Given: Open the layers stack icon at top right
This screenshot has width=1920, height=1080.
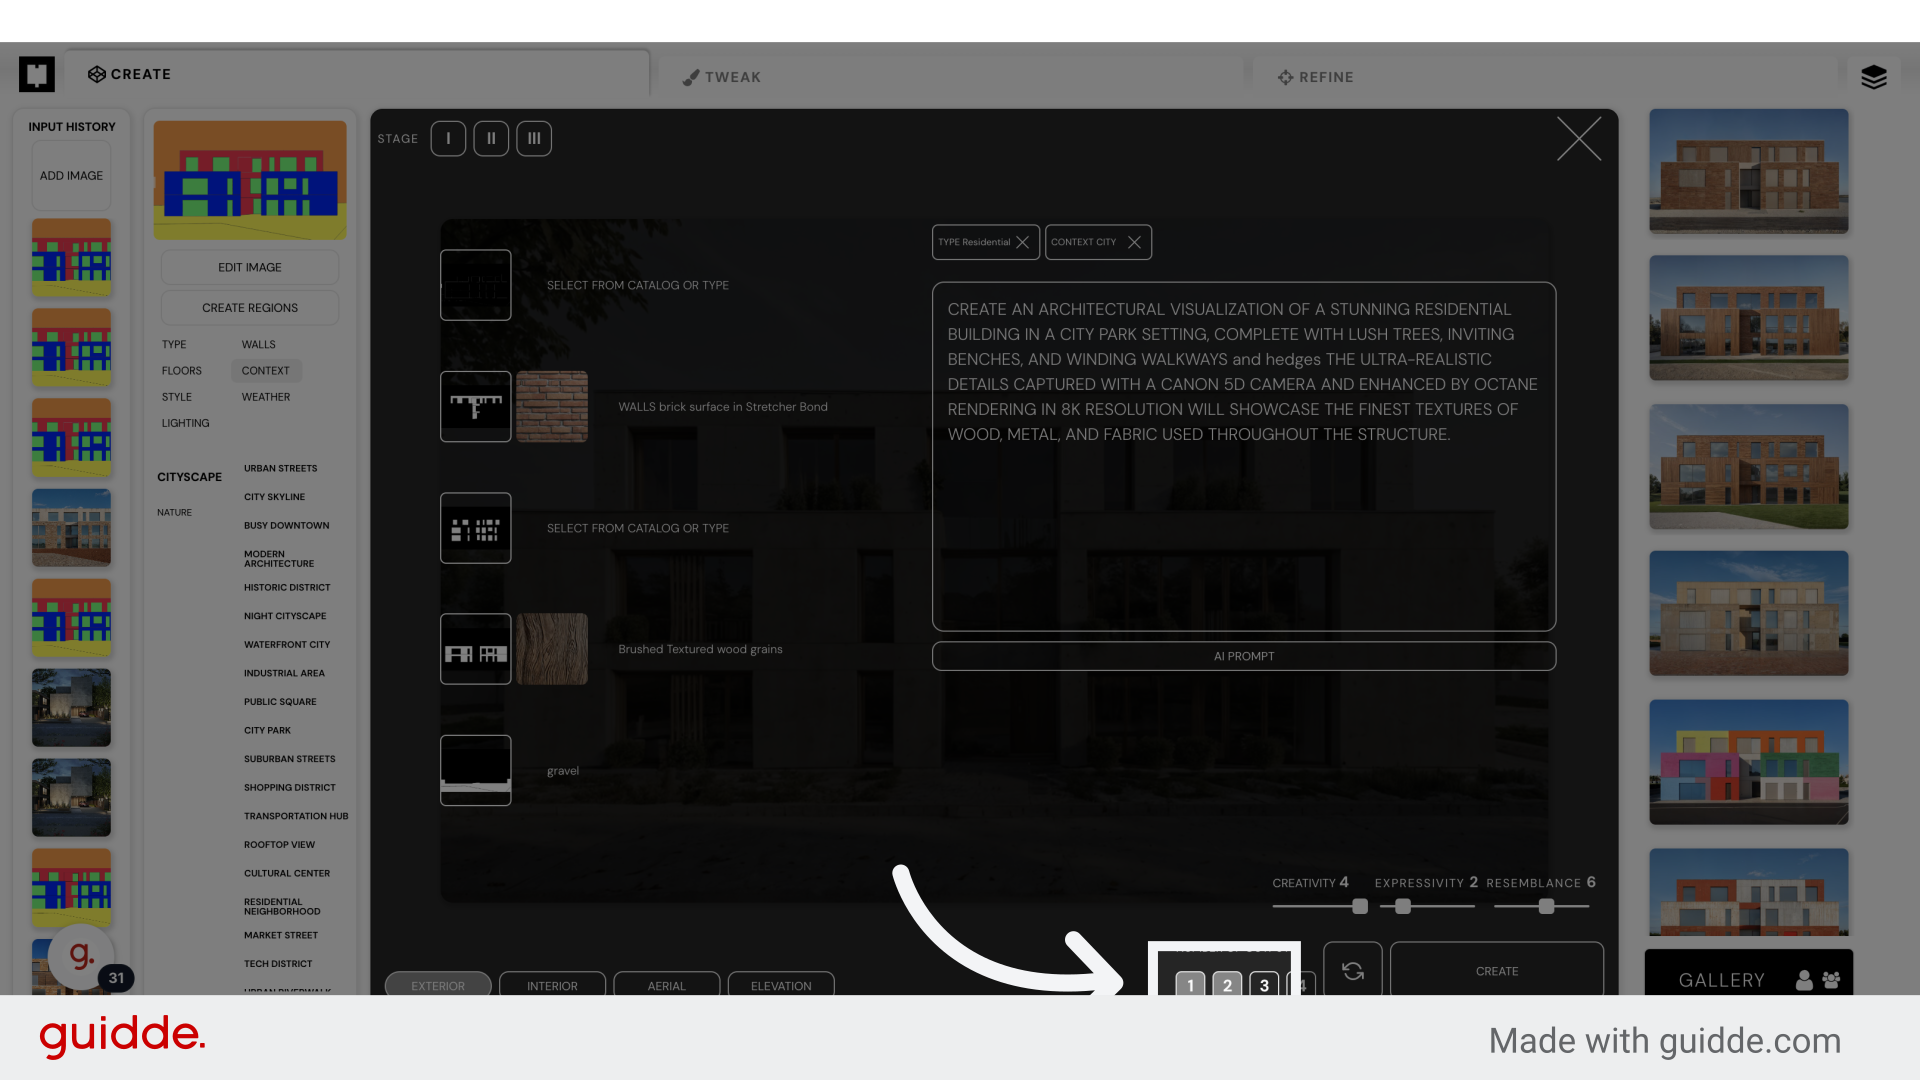Looking at the screenshot, I should 1873,77.
